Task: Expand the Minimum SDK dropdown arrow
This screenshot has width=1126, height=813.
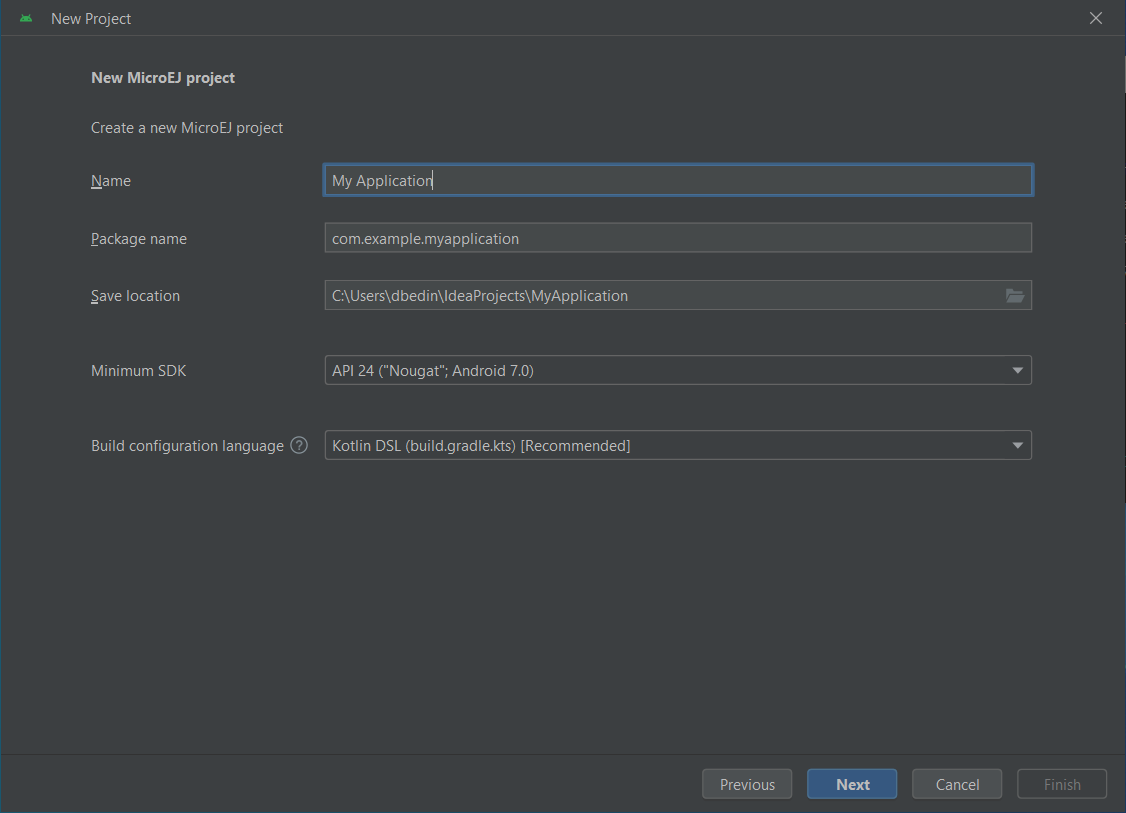Action: (x=1017, y=371)
